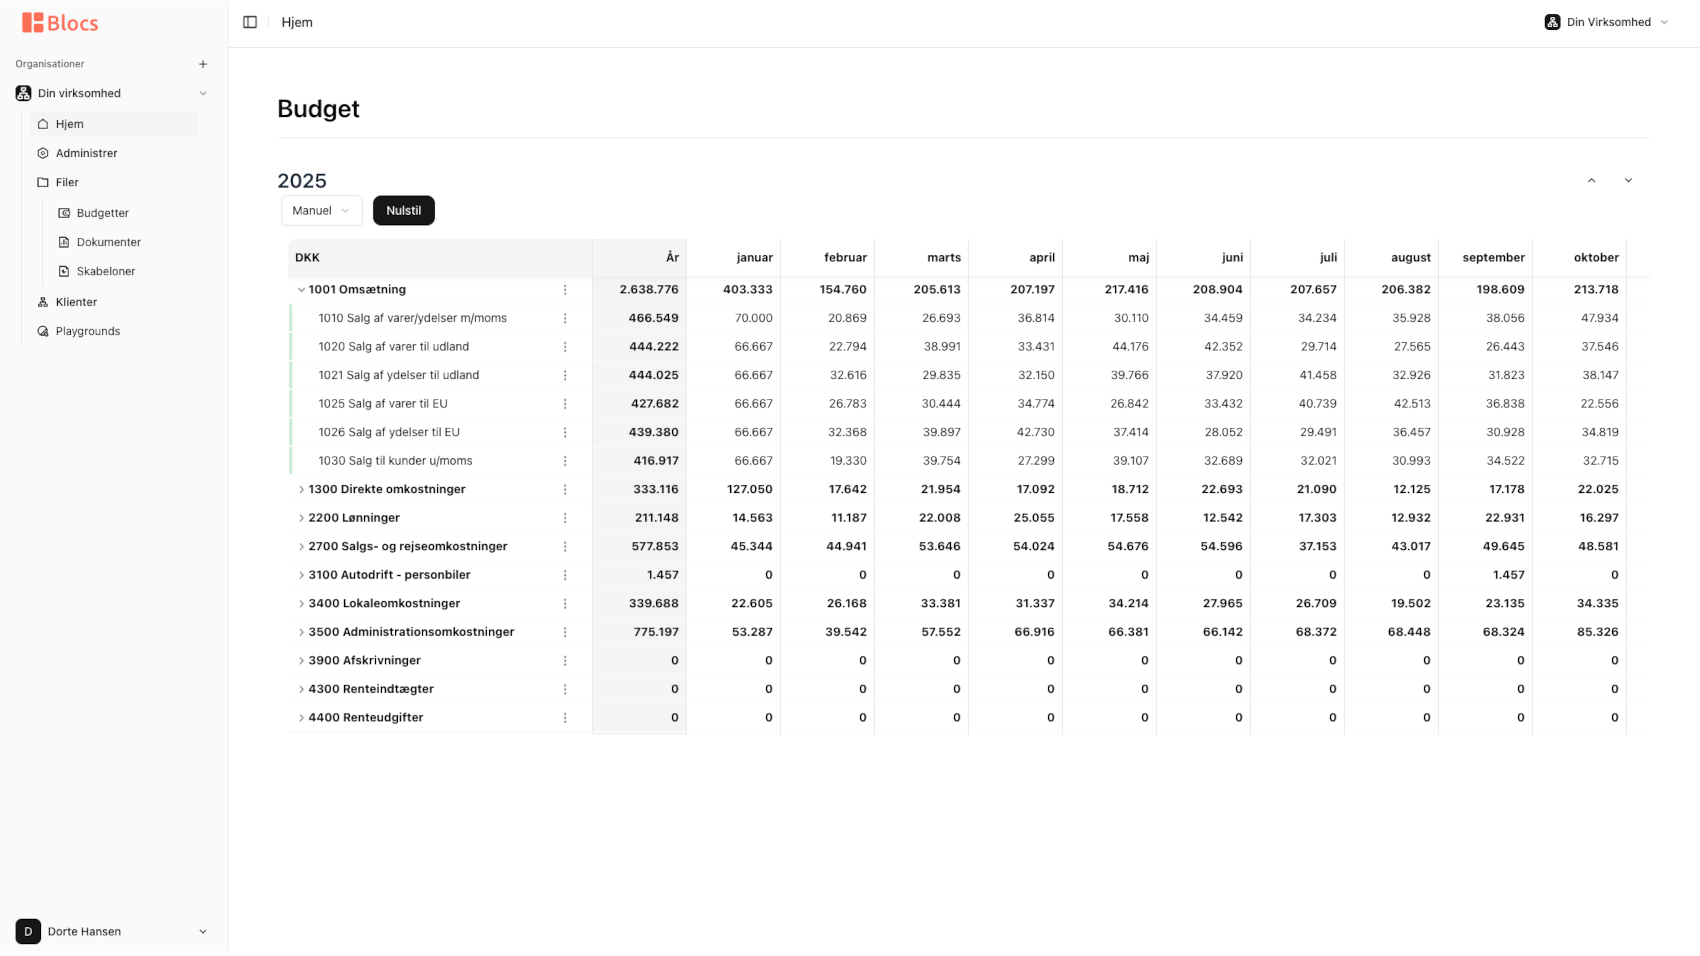
Task: Open three-dot menu for 1025 Salg af varer til EU
Action: [x=565, y=404]
